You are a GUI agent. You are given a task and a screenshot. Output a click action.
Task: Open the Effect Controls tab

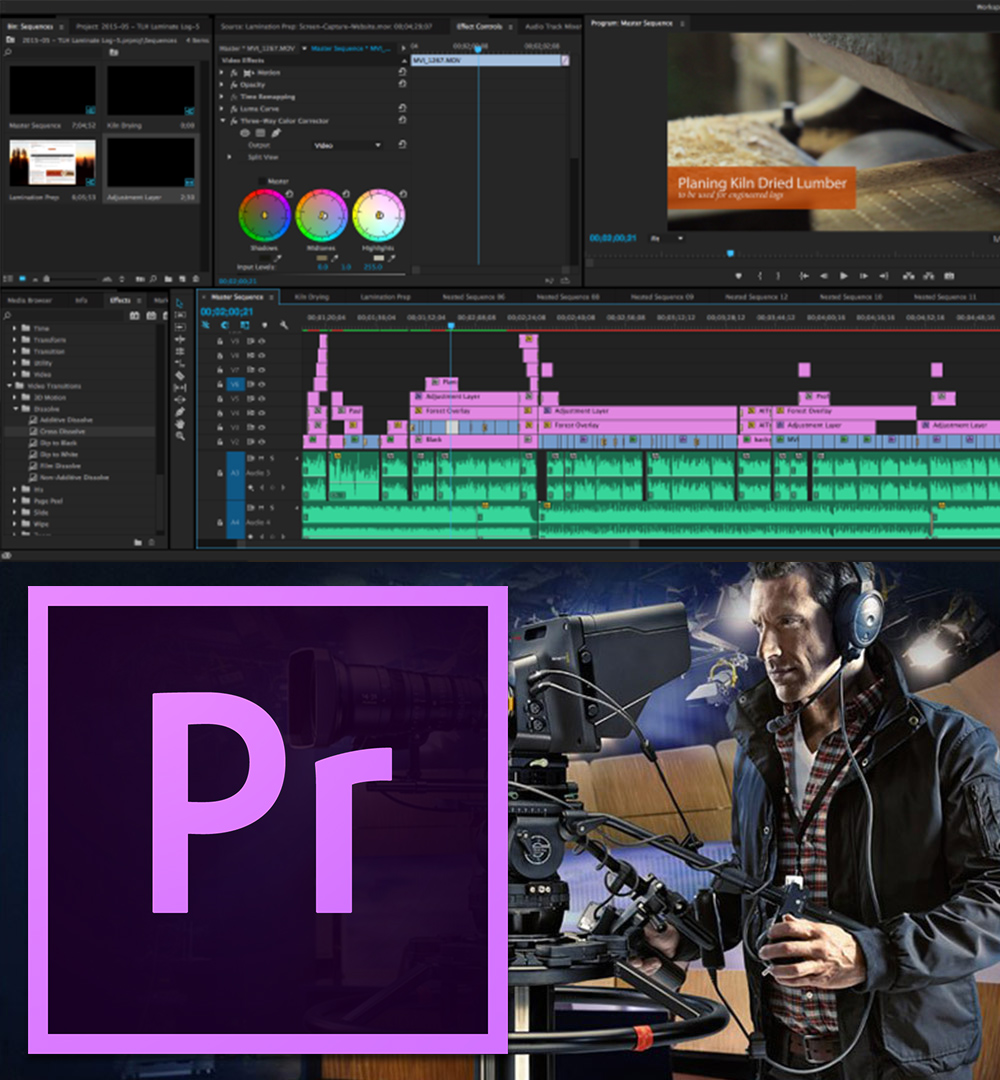(x=479, y=26)
